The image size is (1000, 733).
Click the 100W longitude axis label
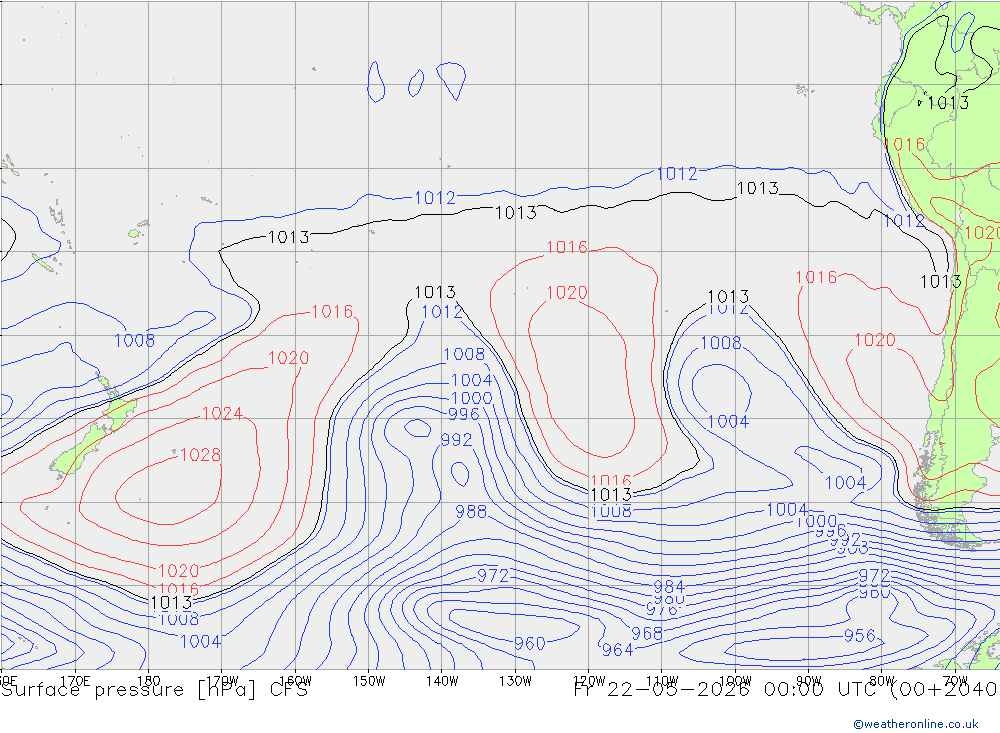[735, 681]
